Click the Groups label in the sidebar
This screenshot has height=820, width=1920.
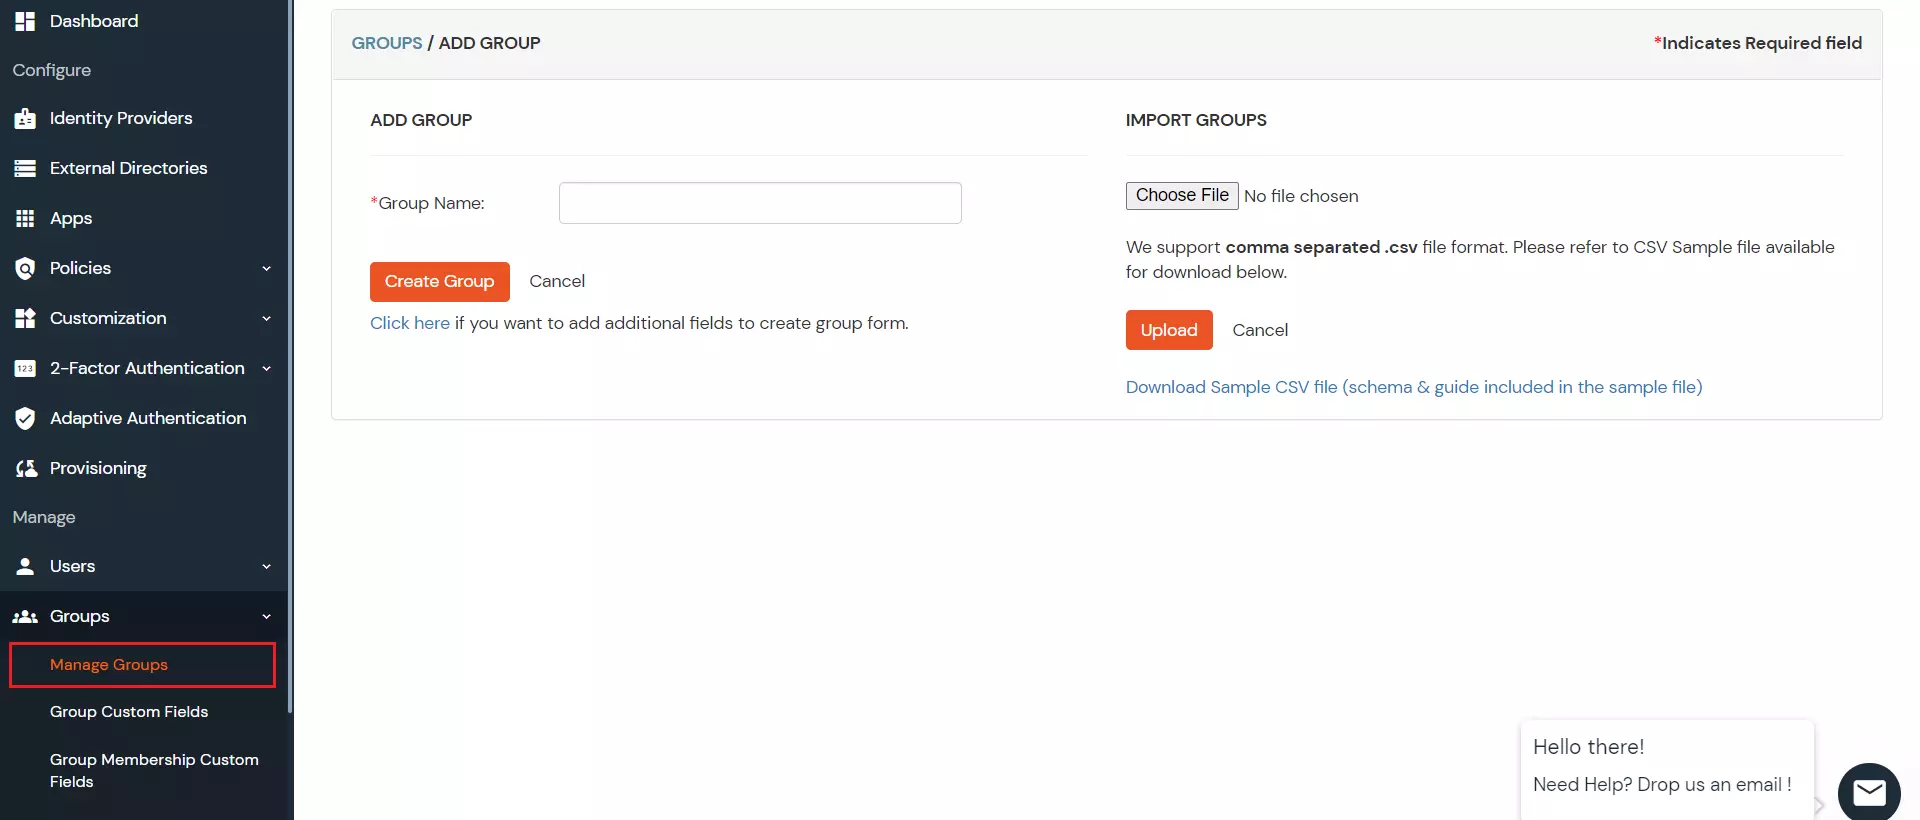tap(80, 616)
